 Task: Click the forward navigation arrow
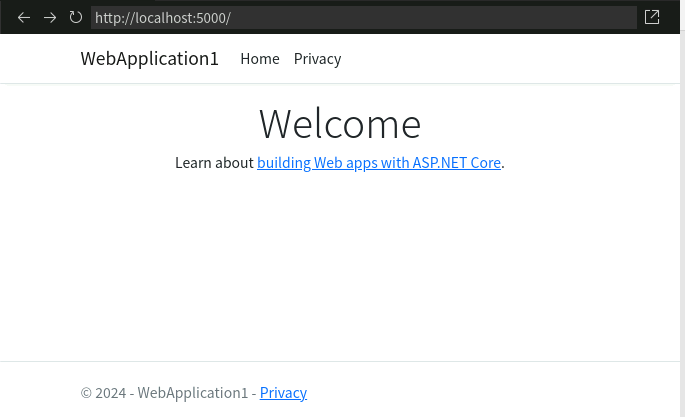coord(50,17)
